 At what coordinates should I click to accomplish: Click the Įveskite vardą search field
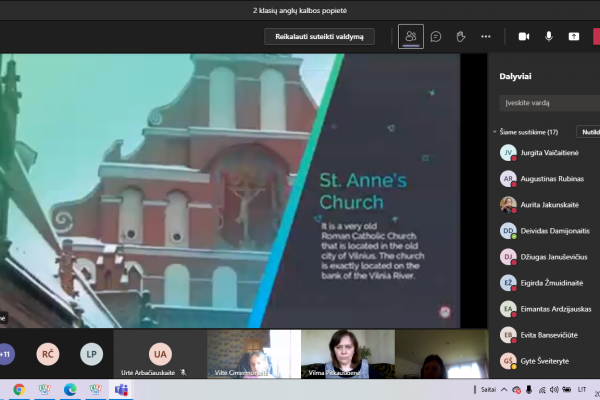(x=549, y=103)
